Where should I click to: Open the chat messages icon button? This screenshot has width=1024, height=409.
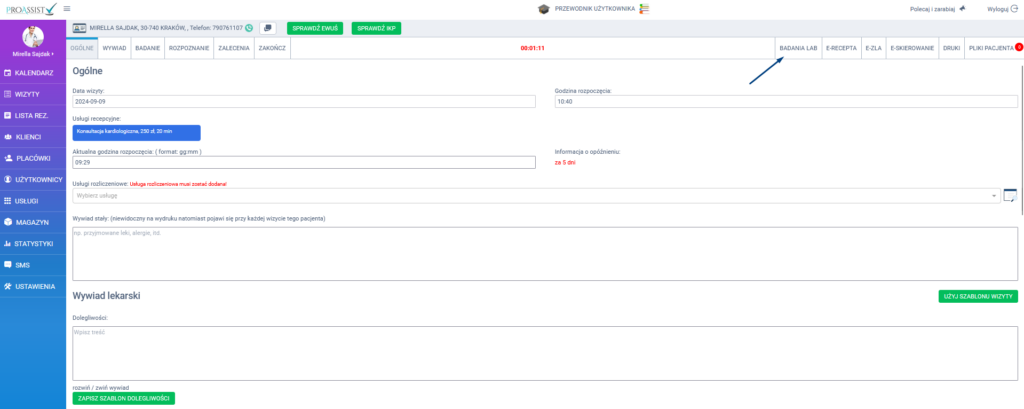tap(268, 28)
